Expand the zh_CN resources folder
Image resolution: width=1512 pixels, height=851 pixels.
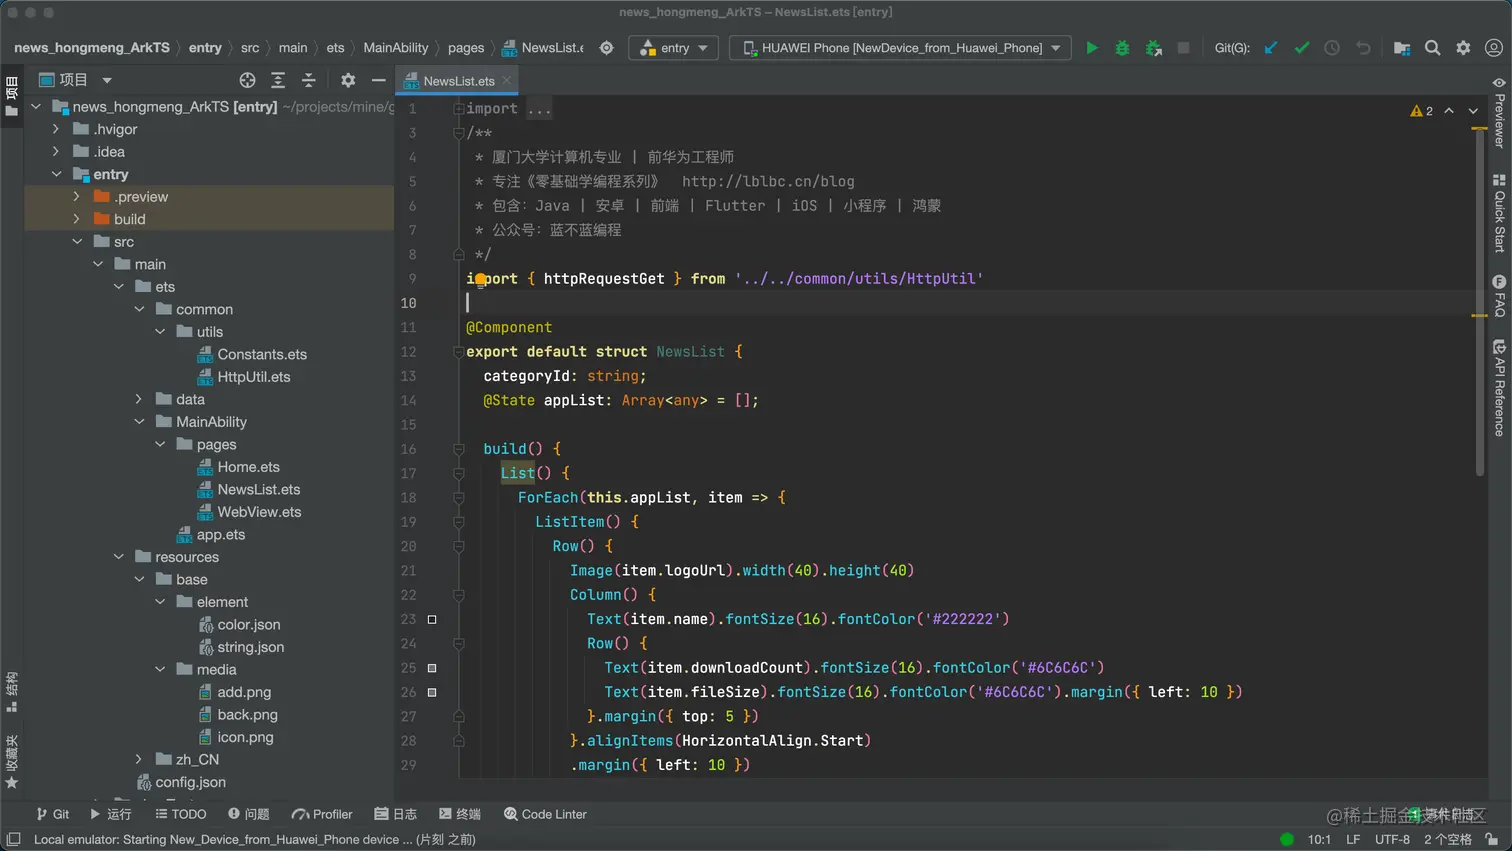coord(139,759)
